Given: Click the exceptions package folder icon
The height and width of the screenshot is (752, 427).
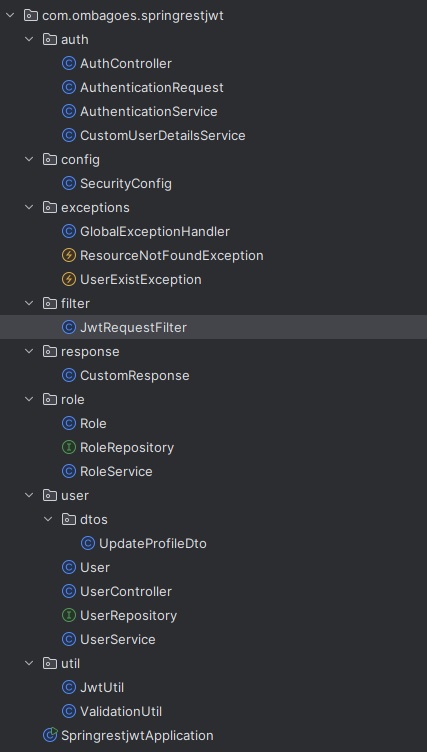Looking at the screenshot, I should 50,207.
